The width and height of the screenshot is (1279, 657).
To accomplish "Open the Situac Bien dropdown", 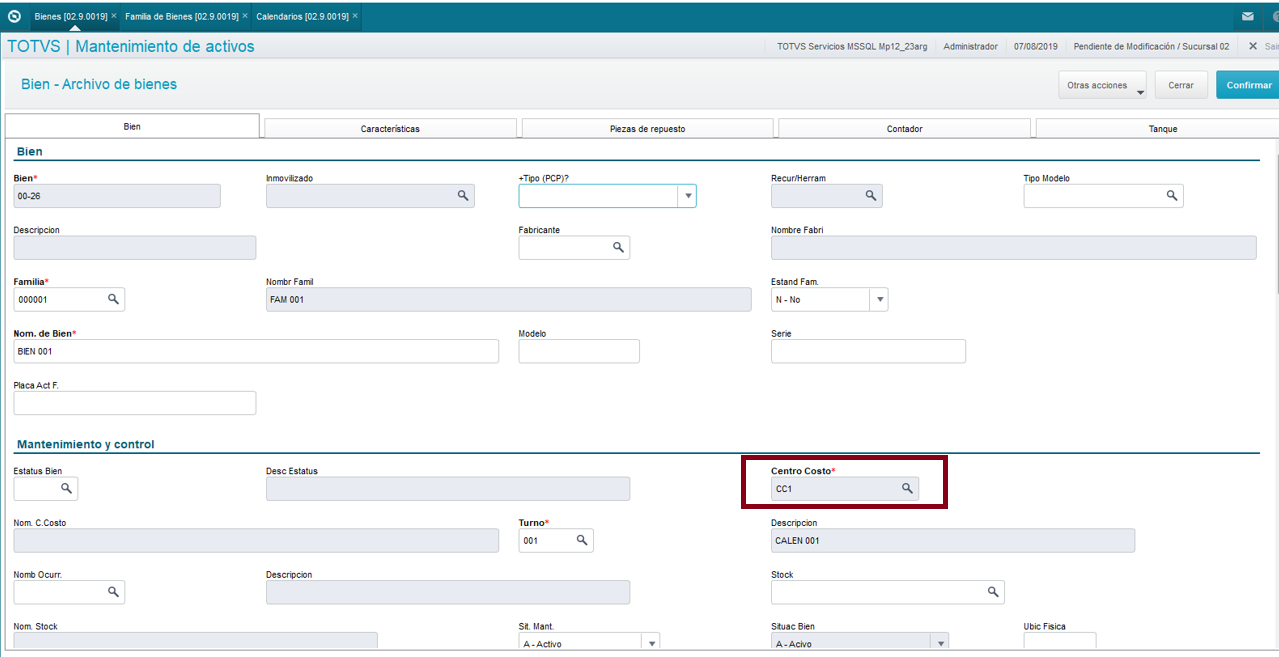I will pyautogui.click(x=939, y=644).
